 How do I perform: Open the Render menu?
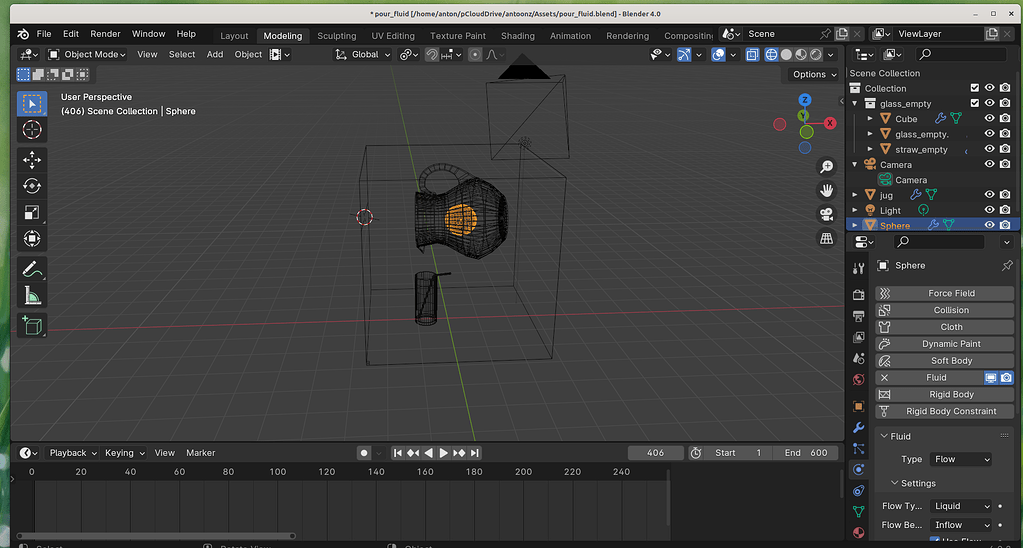[x=105, y=34]
